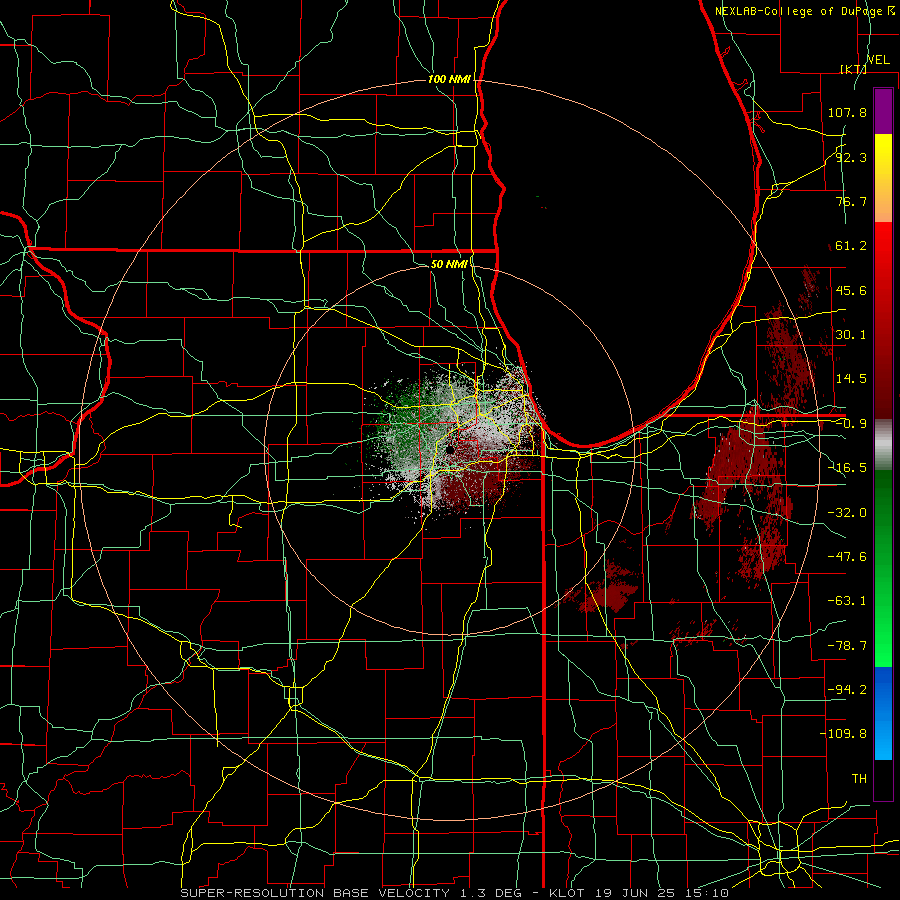Image resolution: width=900 pixels, height=900 pixels.
Task: Select the -32.0 velocity scale value
Action: (847, 513)
